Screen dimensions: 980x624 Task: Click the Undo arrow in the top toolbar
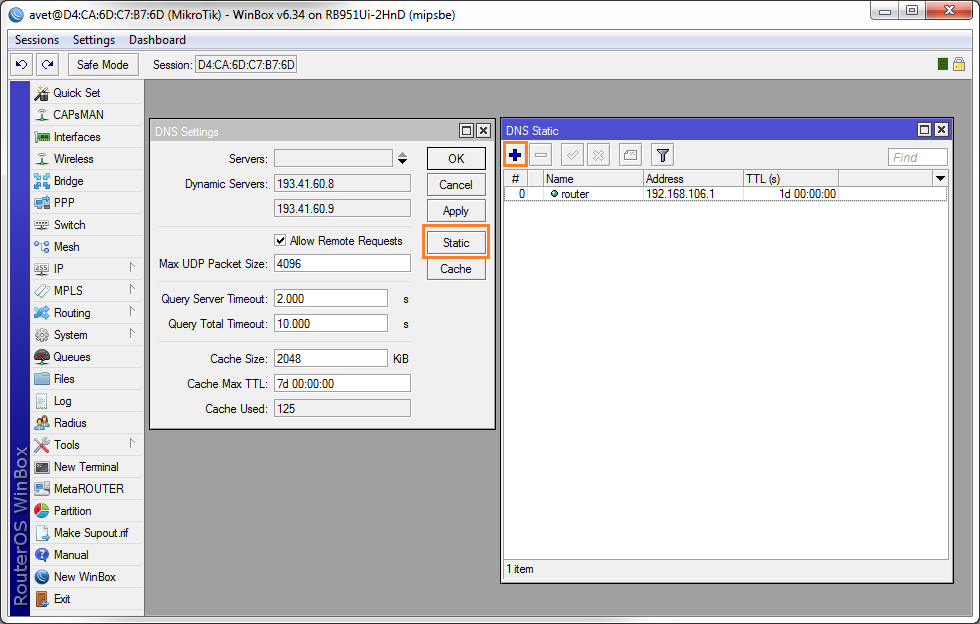pyautogui.click(x=21, y=65)
